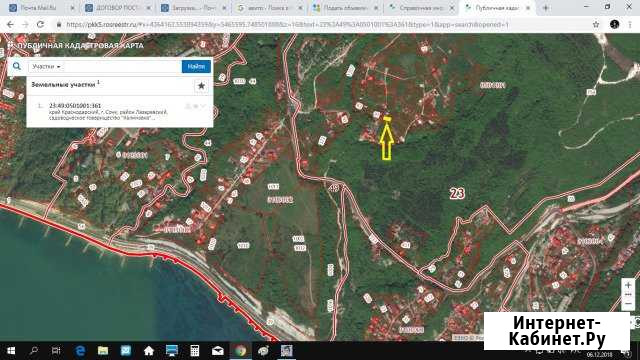Click the Windows Start button

click(x=11, y=351)
